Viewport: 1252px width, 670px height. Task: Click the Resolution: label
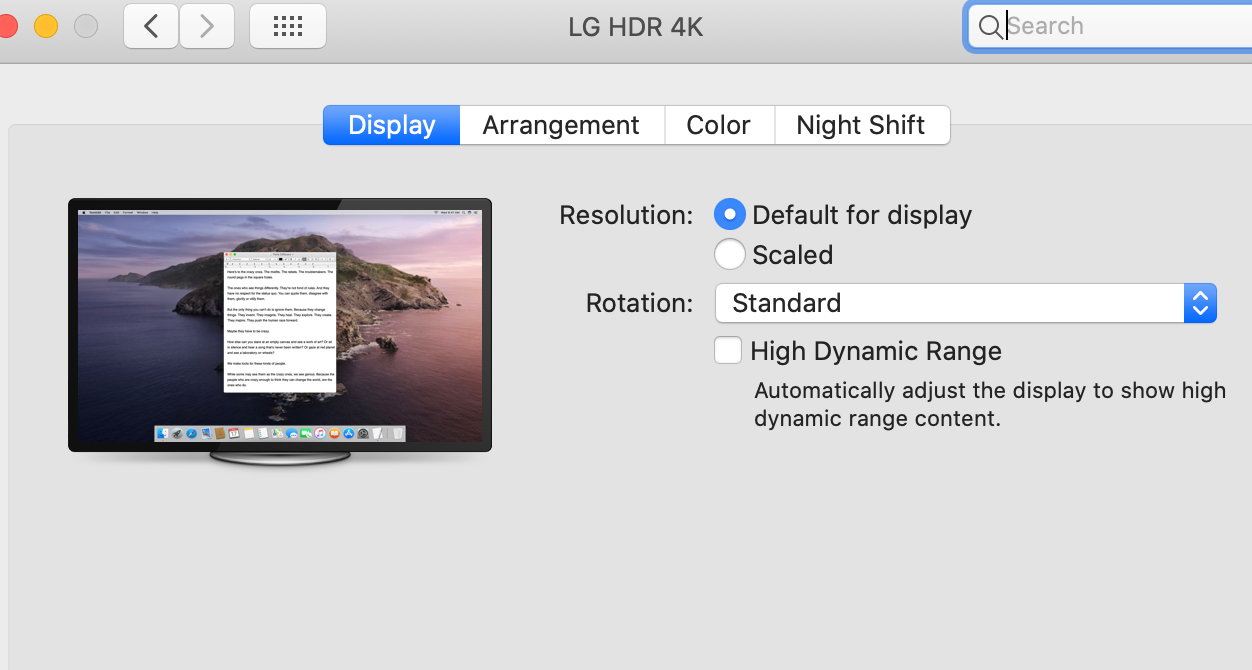pyautogui.click(x=626, y=215)
